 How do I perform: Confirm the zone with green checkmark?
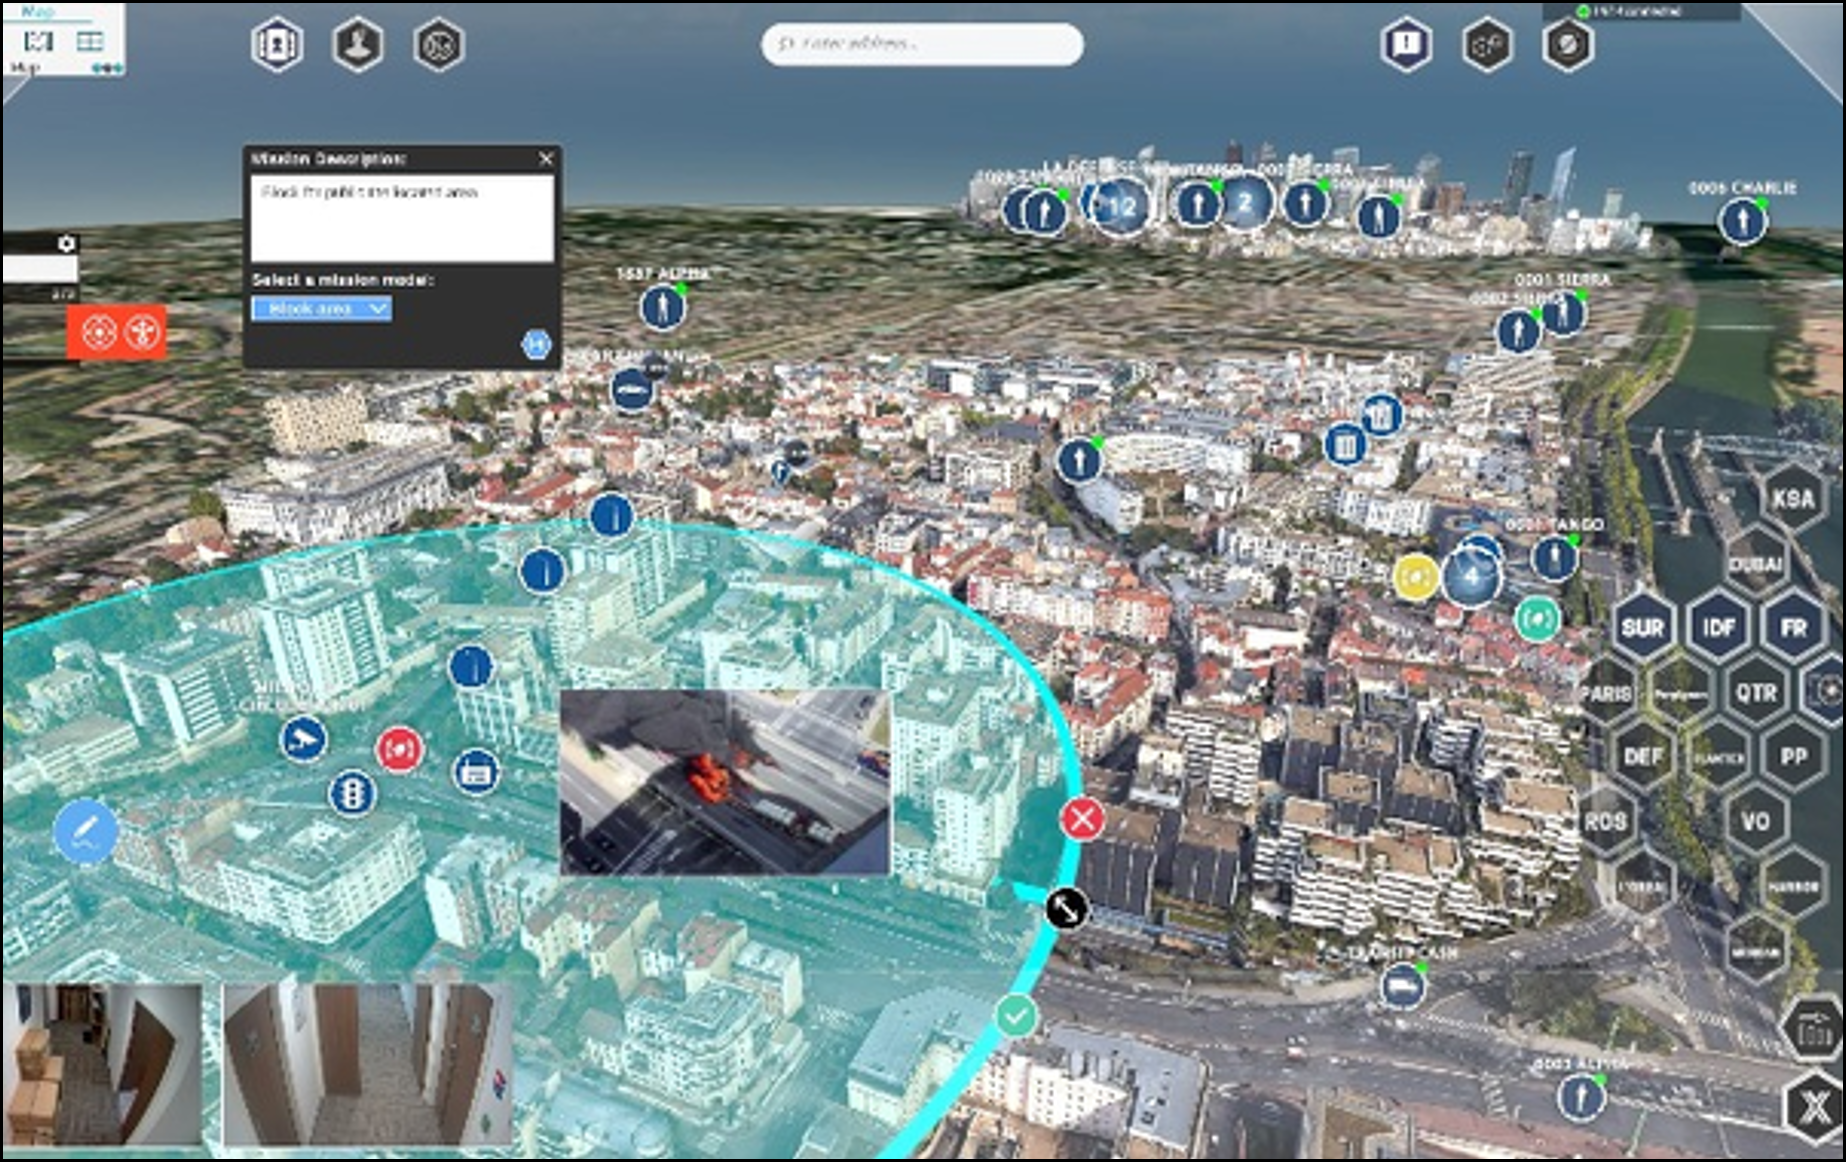click(x=1016, y=1017)
